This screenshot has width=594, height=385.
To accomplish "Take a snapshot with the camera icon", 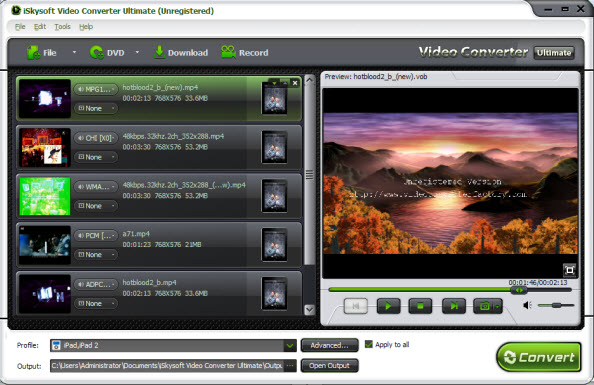I will (x=485, y=306).
